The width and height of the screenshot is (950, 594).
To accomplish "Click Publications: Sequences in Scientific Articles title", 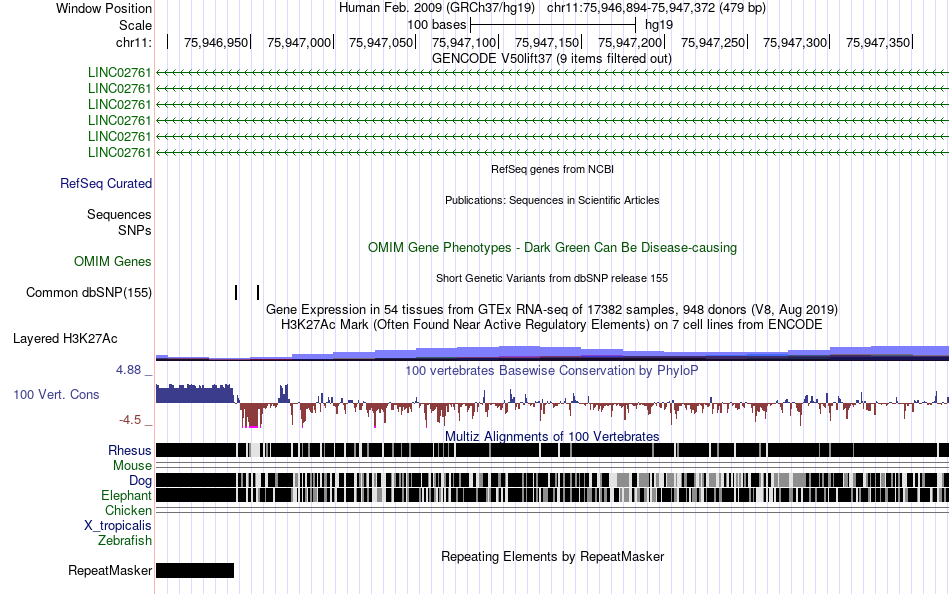I will click(x=552, y=200).
